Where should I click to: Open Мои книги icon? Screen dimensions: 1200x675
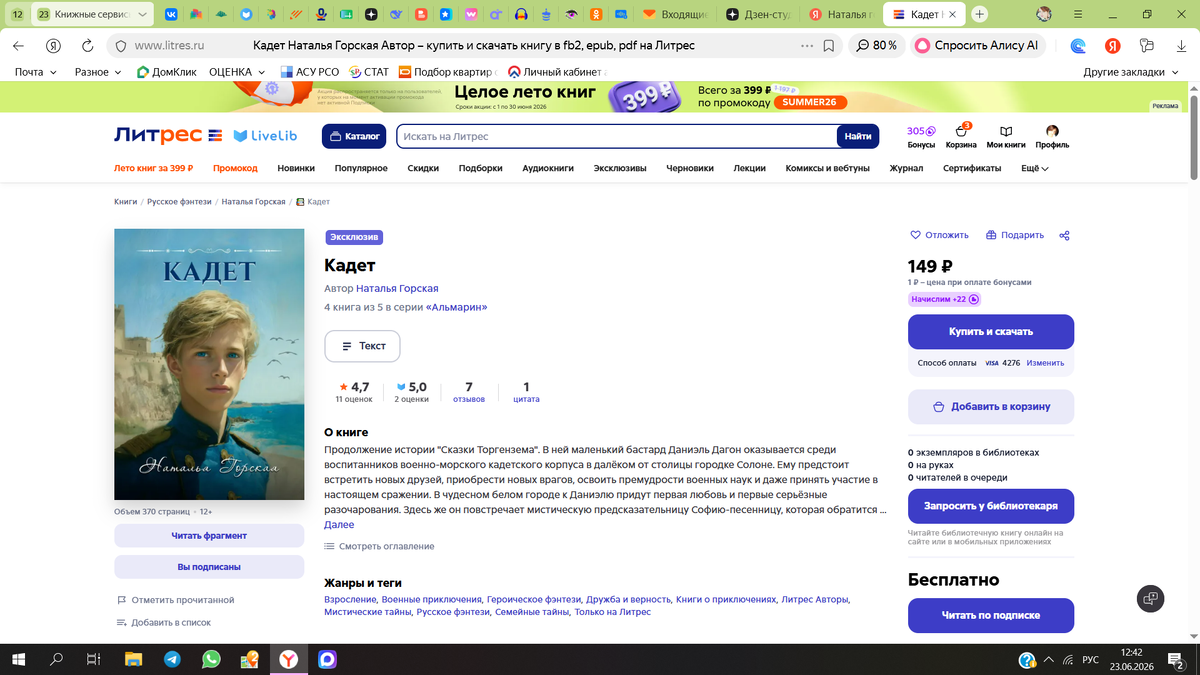tap(1006, 137)
